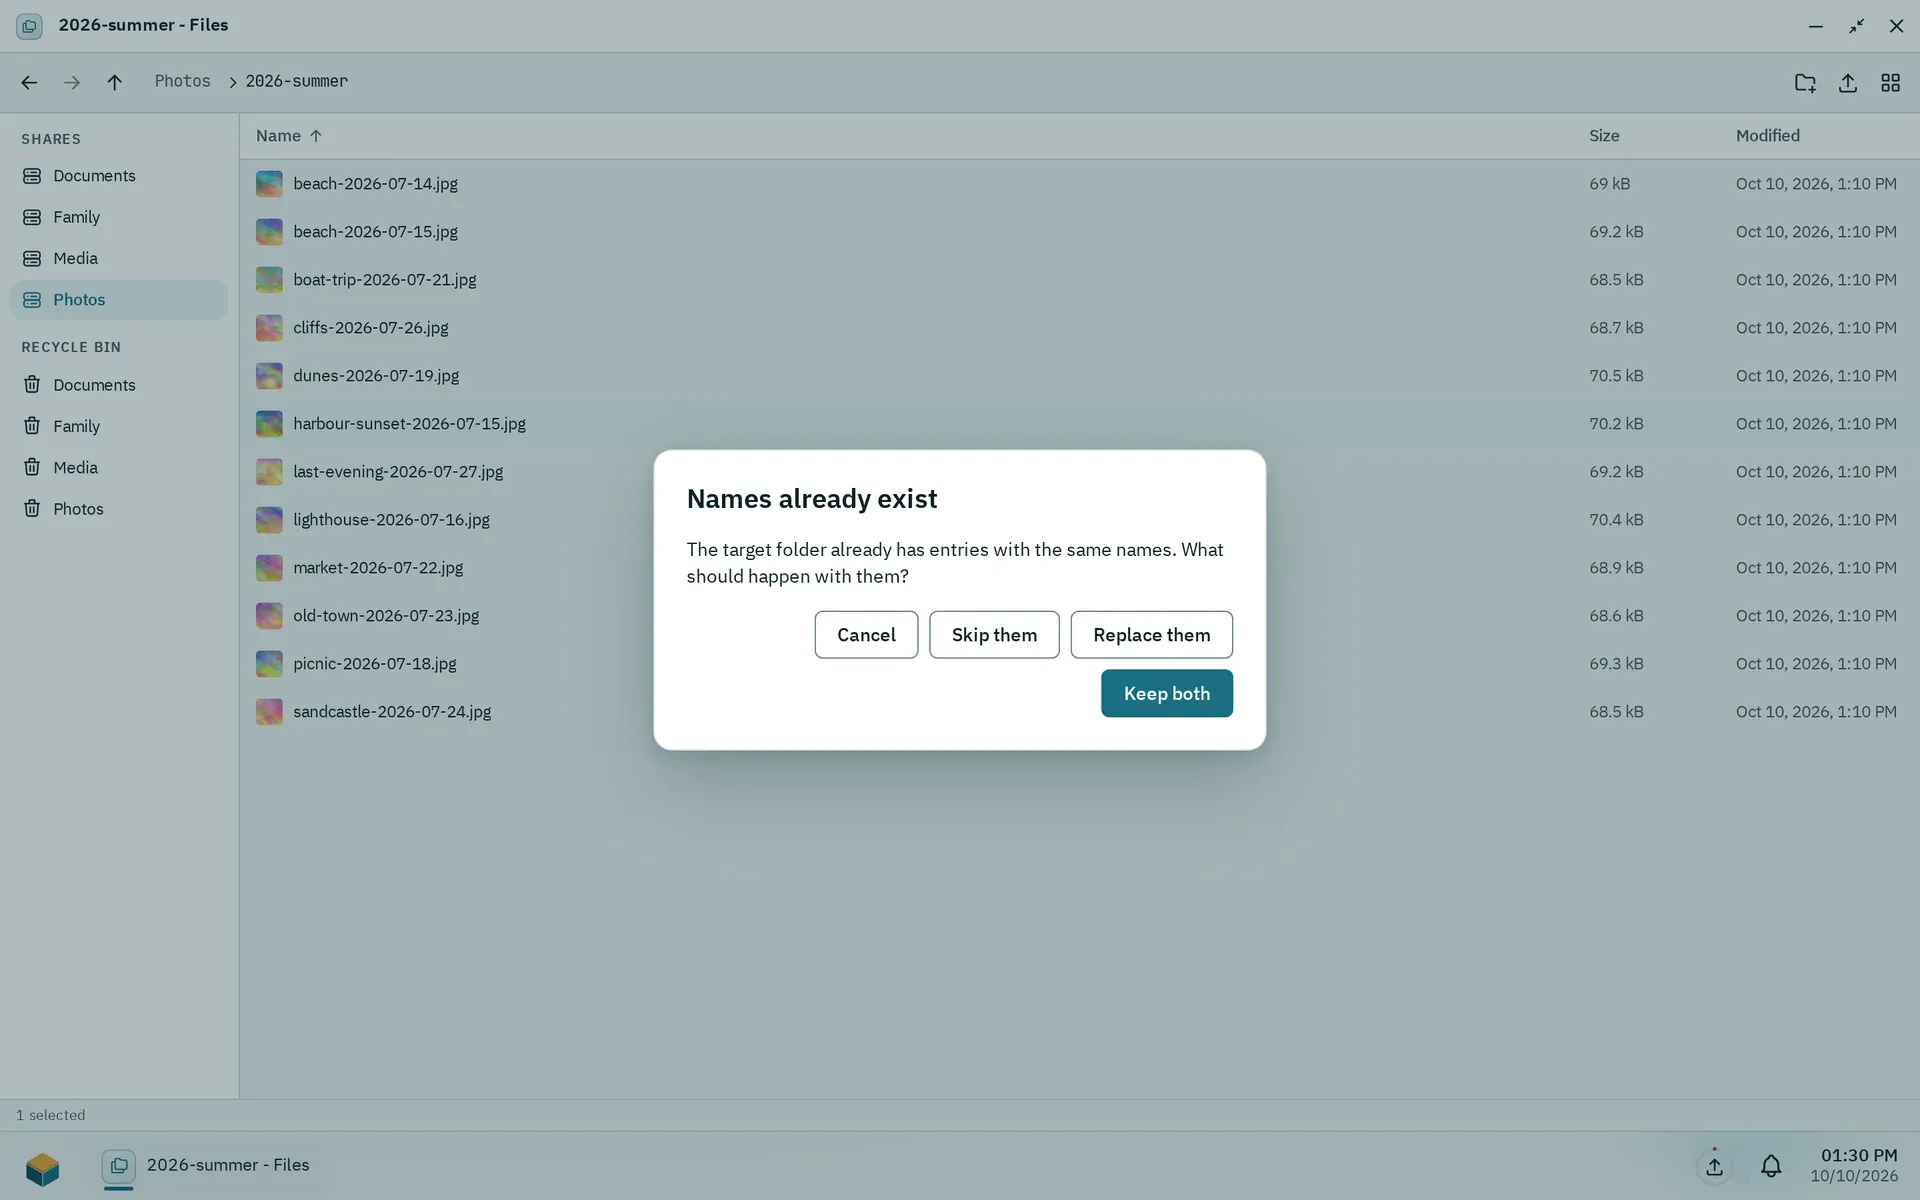Screen dimensions: 1920x1200
Task: Cancel the name conflict dialog
Action: (866, 635)
